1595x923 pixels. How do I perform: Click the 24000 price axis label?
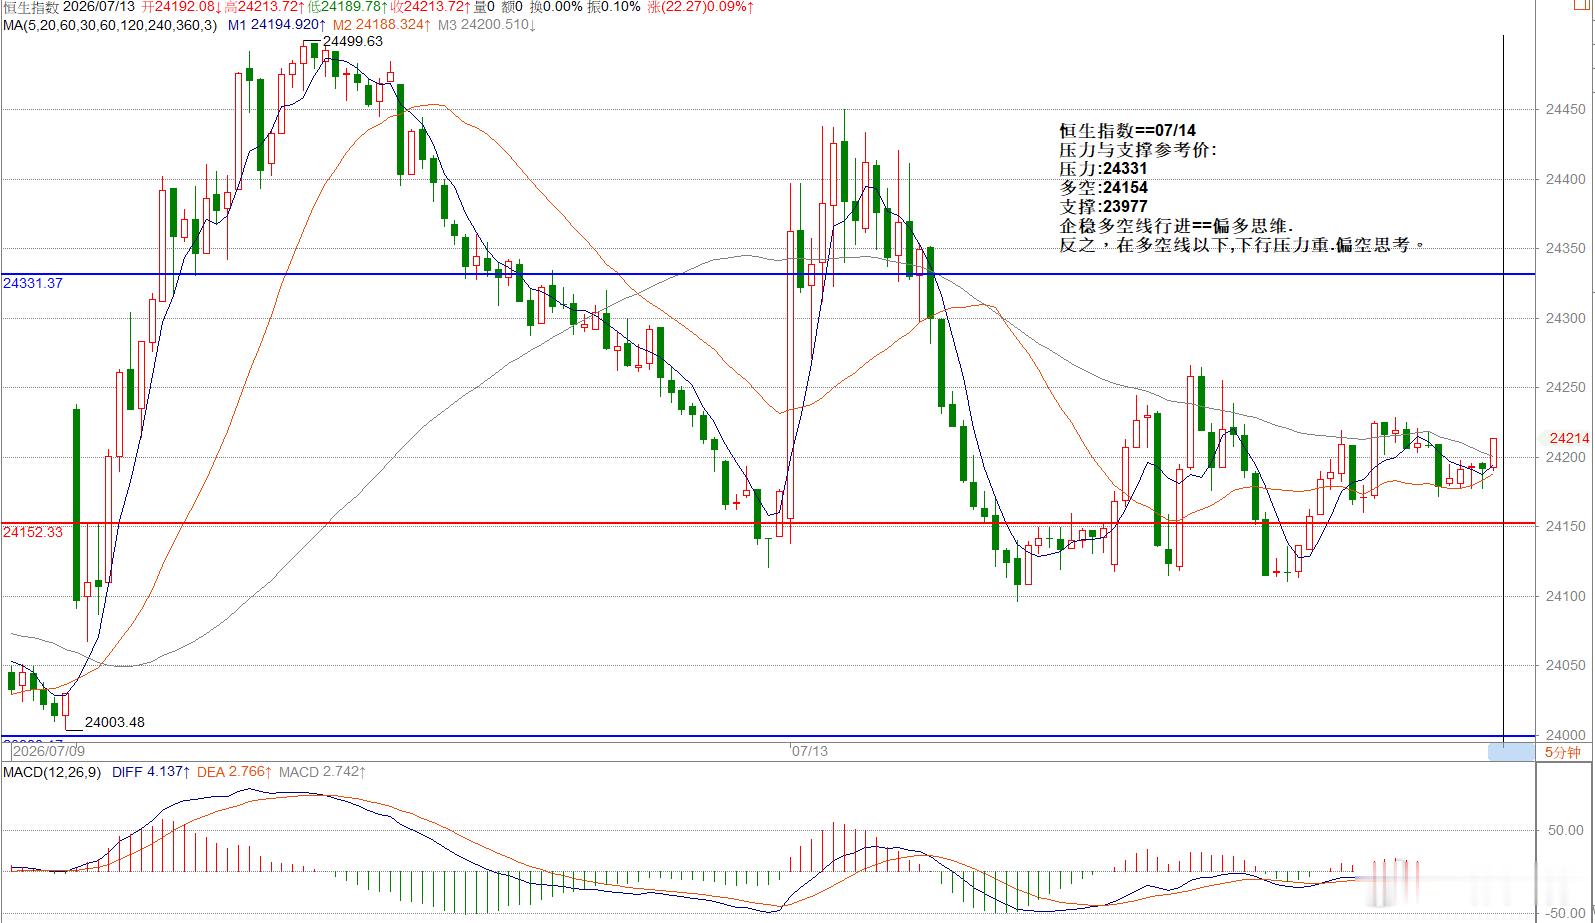point(1565,734)
